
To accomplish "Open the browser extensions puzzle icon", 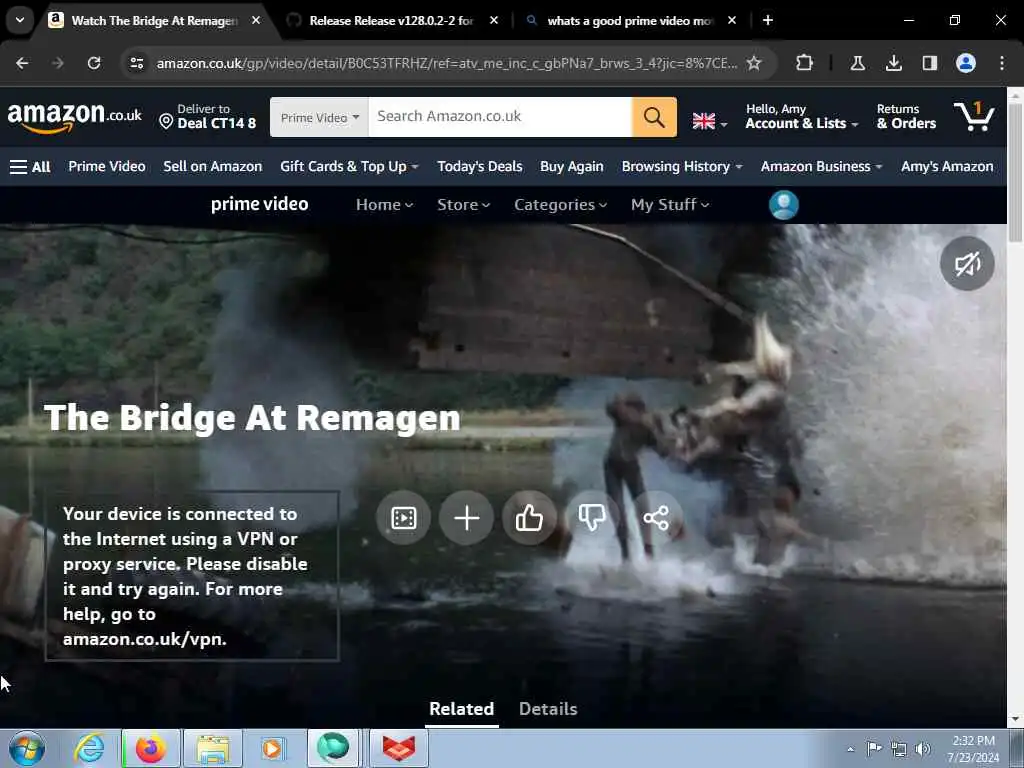I will point(805,63).
